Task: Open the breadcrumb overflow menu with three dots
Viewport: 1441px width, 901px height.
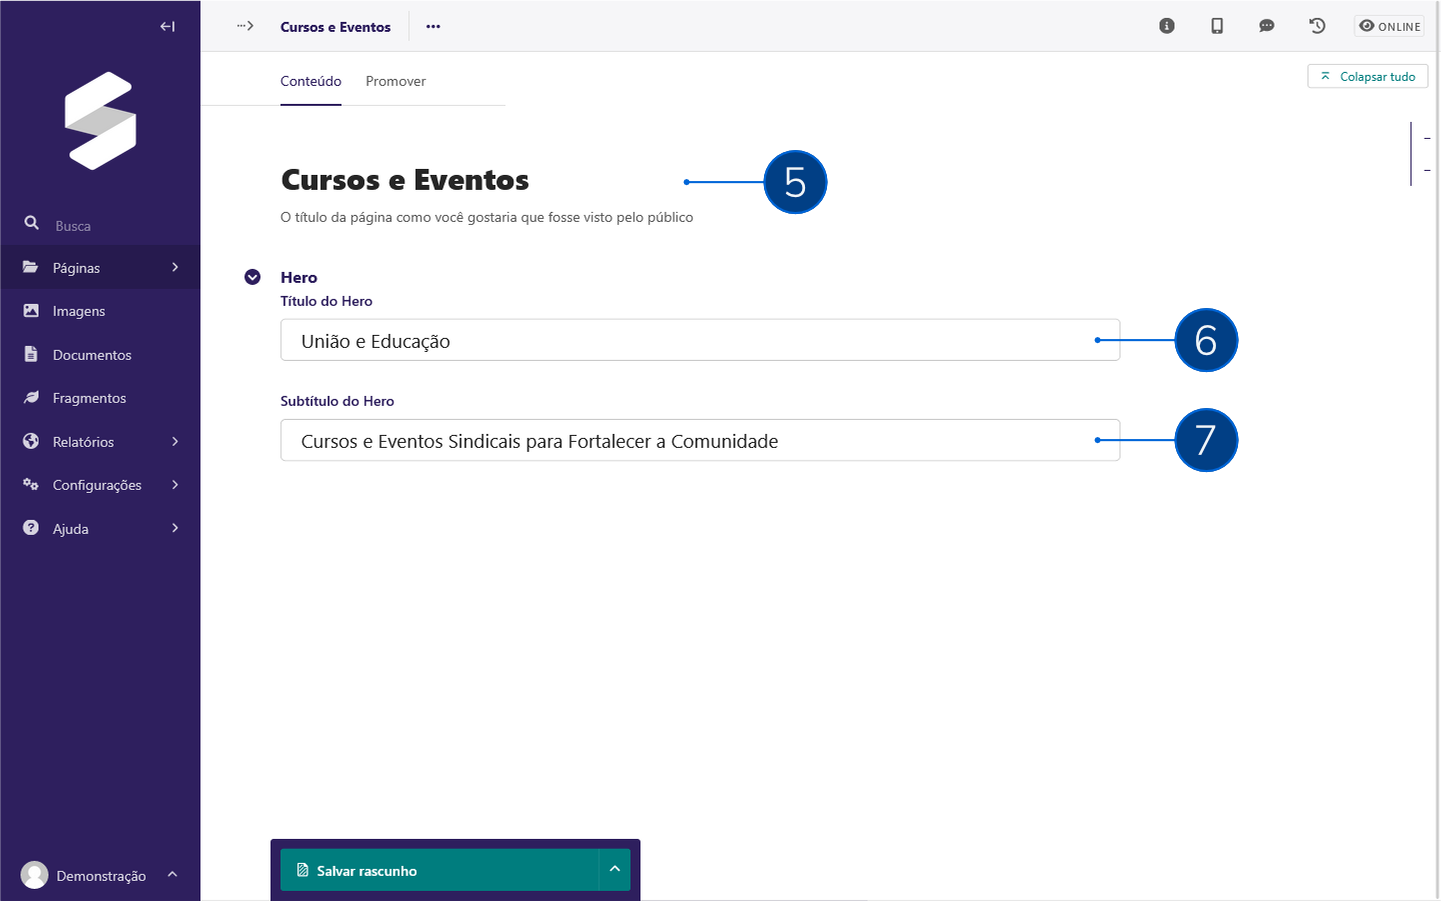Action: [x=432, y=26]
